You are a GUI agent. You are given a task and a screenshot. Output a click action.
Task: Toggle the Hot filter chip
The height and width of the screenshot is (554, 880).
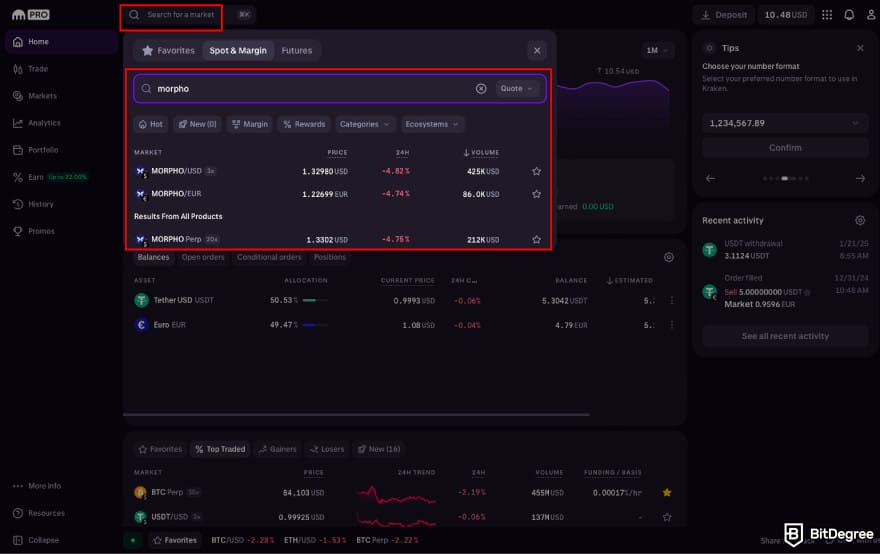[150, 124]
